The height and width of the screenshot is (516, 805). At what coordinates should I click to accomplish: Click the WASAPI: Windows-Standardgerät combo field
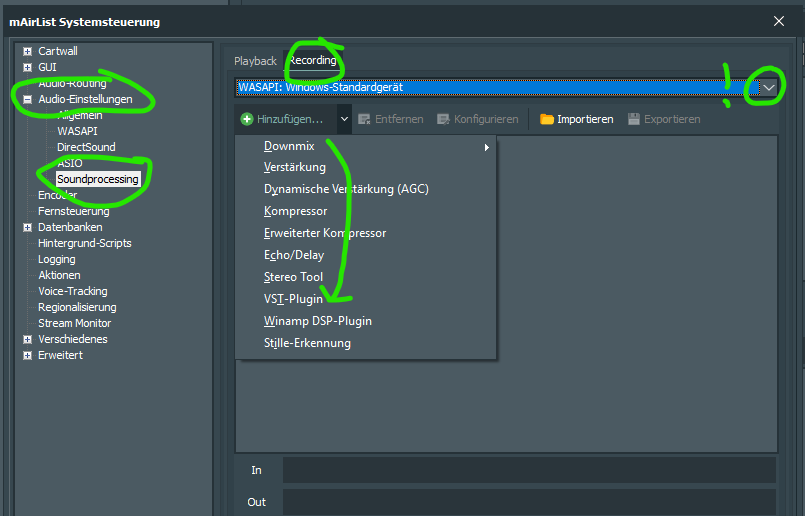[497, 87]
